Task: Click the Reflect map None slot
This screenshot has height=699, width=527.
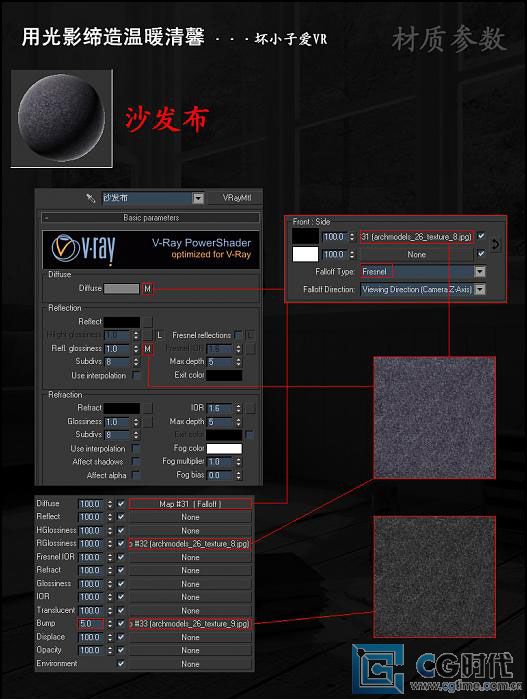Action: click(190, 517)
